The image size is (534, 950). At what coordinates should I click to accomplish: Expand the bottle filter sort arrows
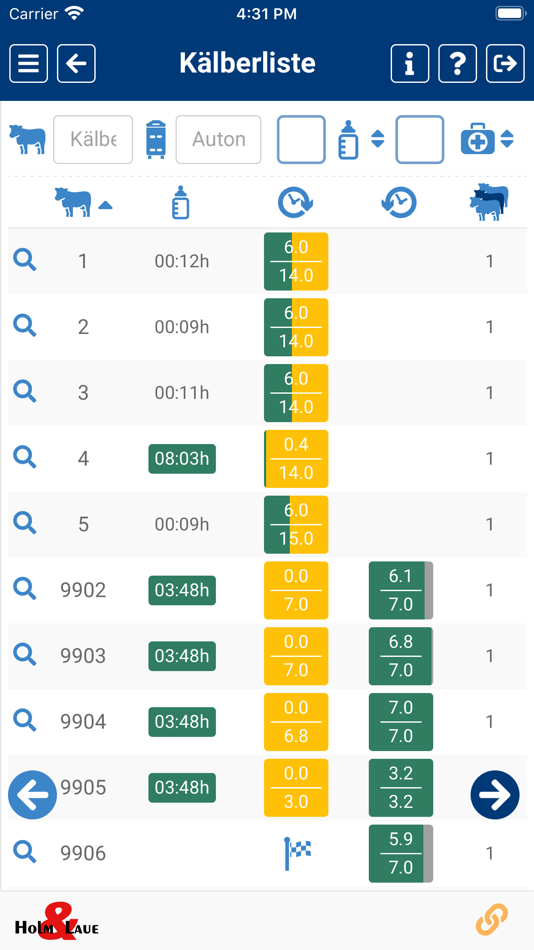point(377,139)
